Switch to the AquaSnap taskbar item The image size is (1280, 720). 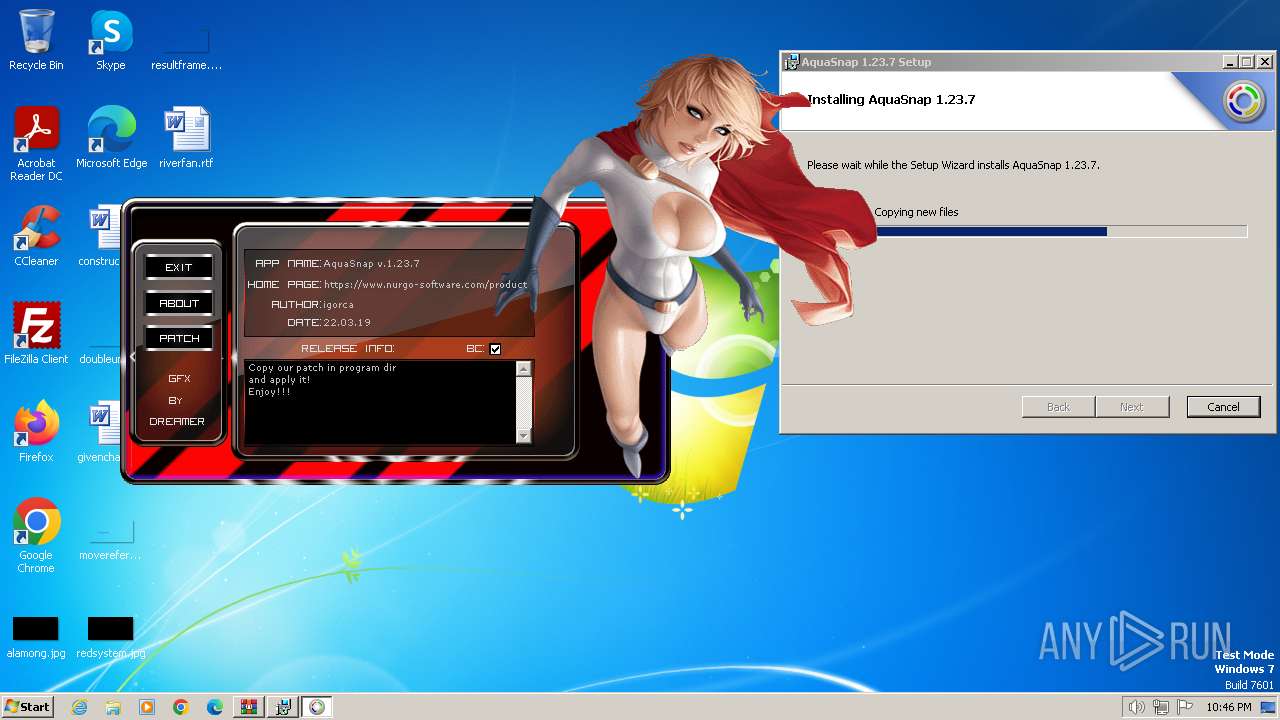pyautogui.click(x=317, y=707)
